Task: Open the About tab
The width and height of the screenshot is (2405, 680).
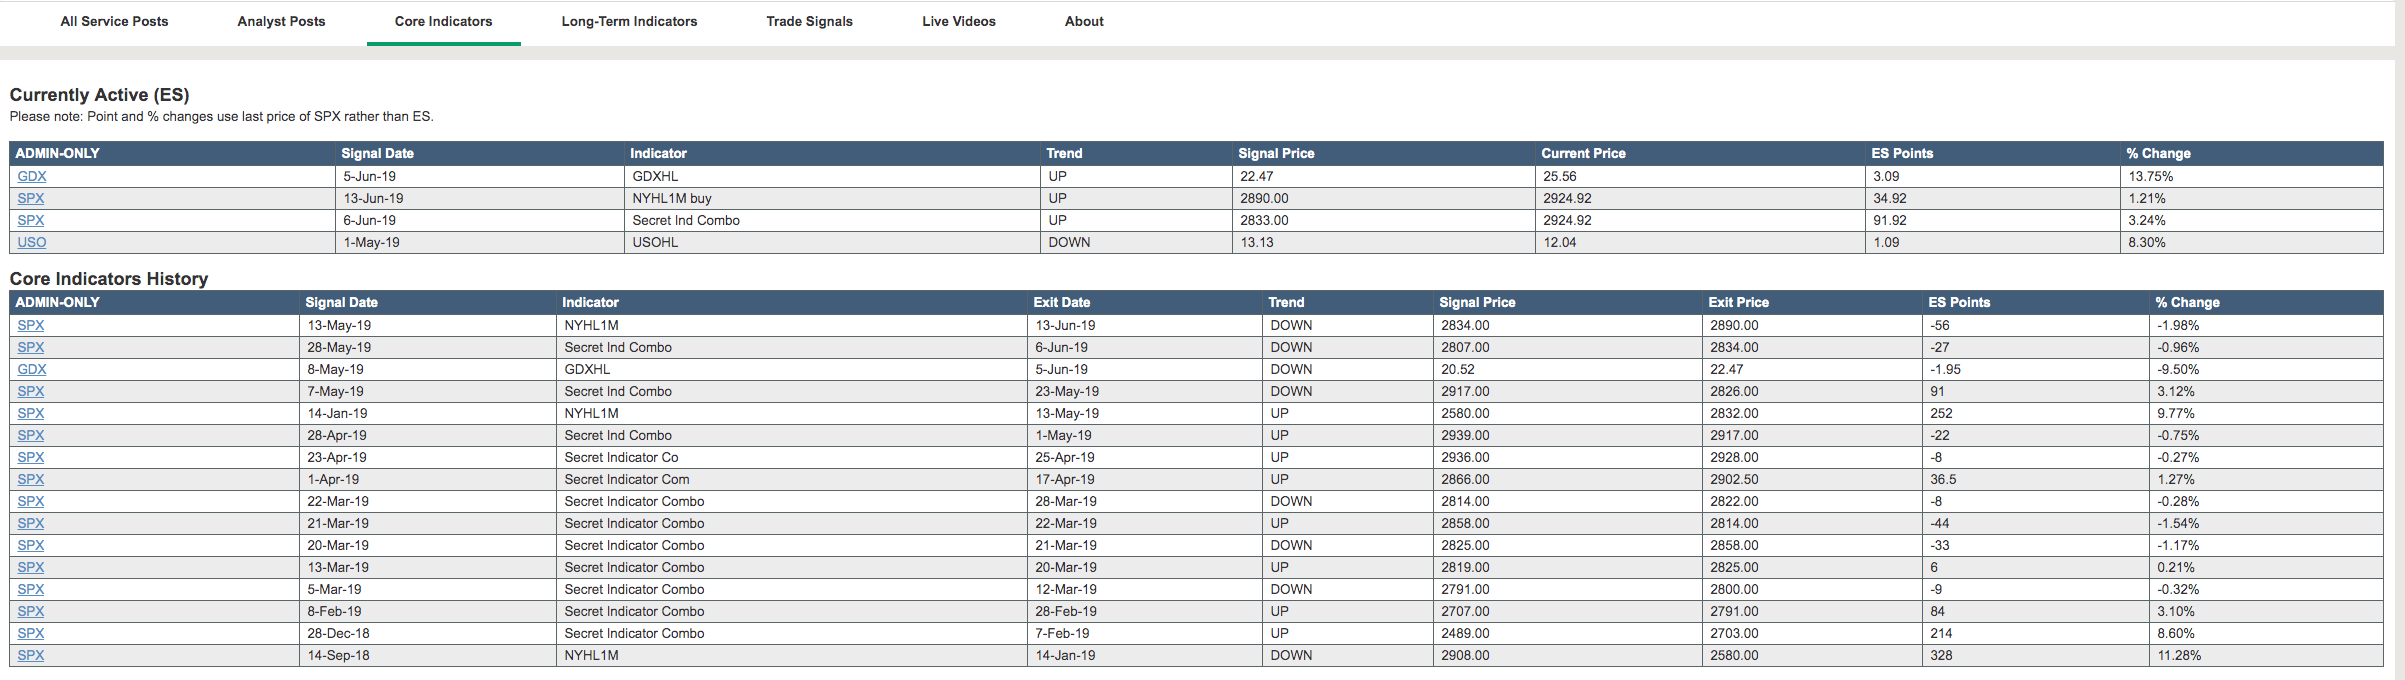Action: click(x=1084, y=21)
